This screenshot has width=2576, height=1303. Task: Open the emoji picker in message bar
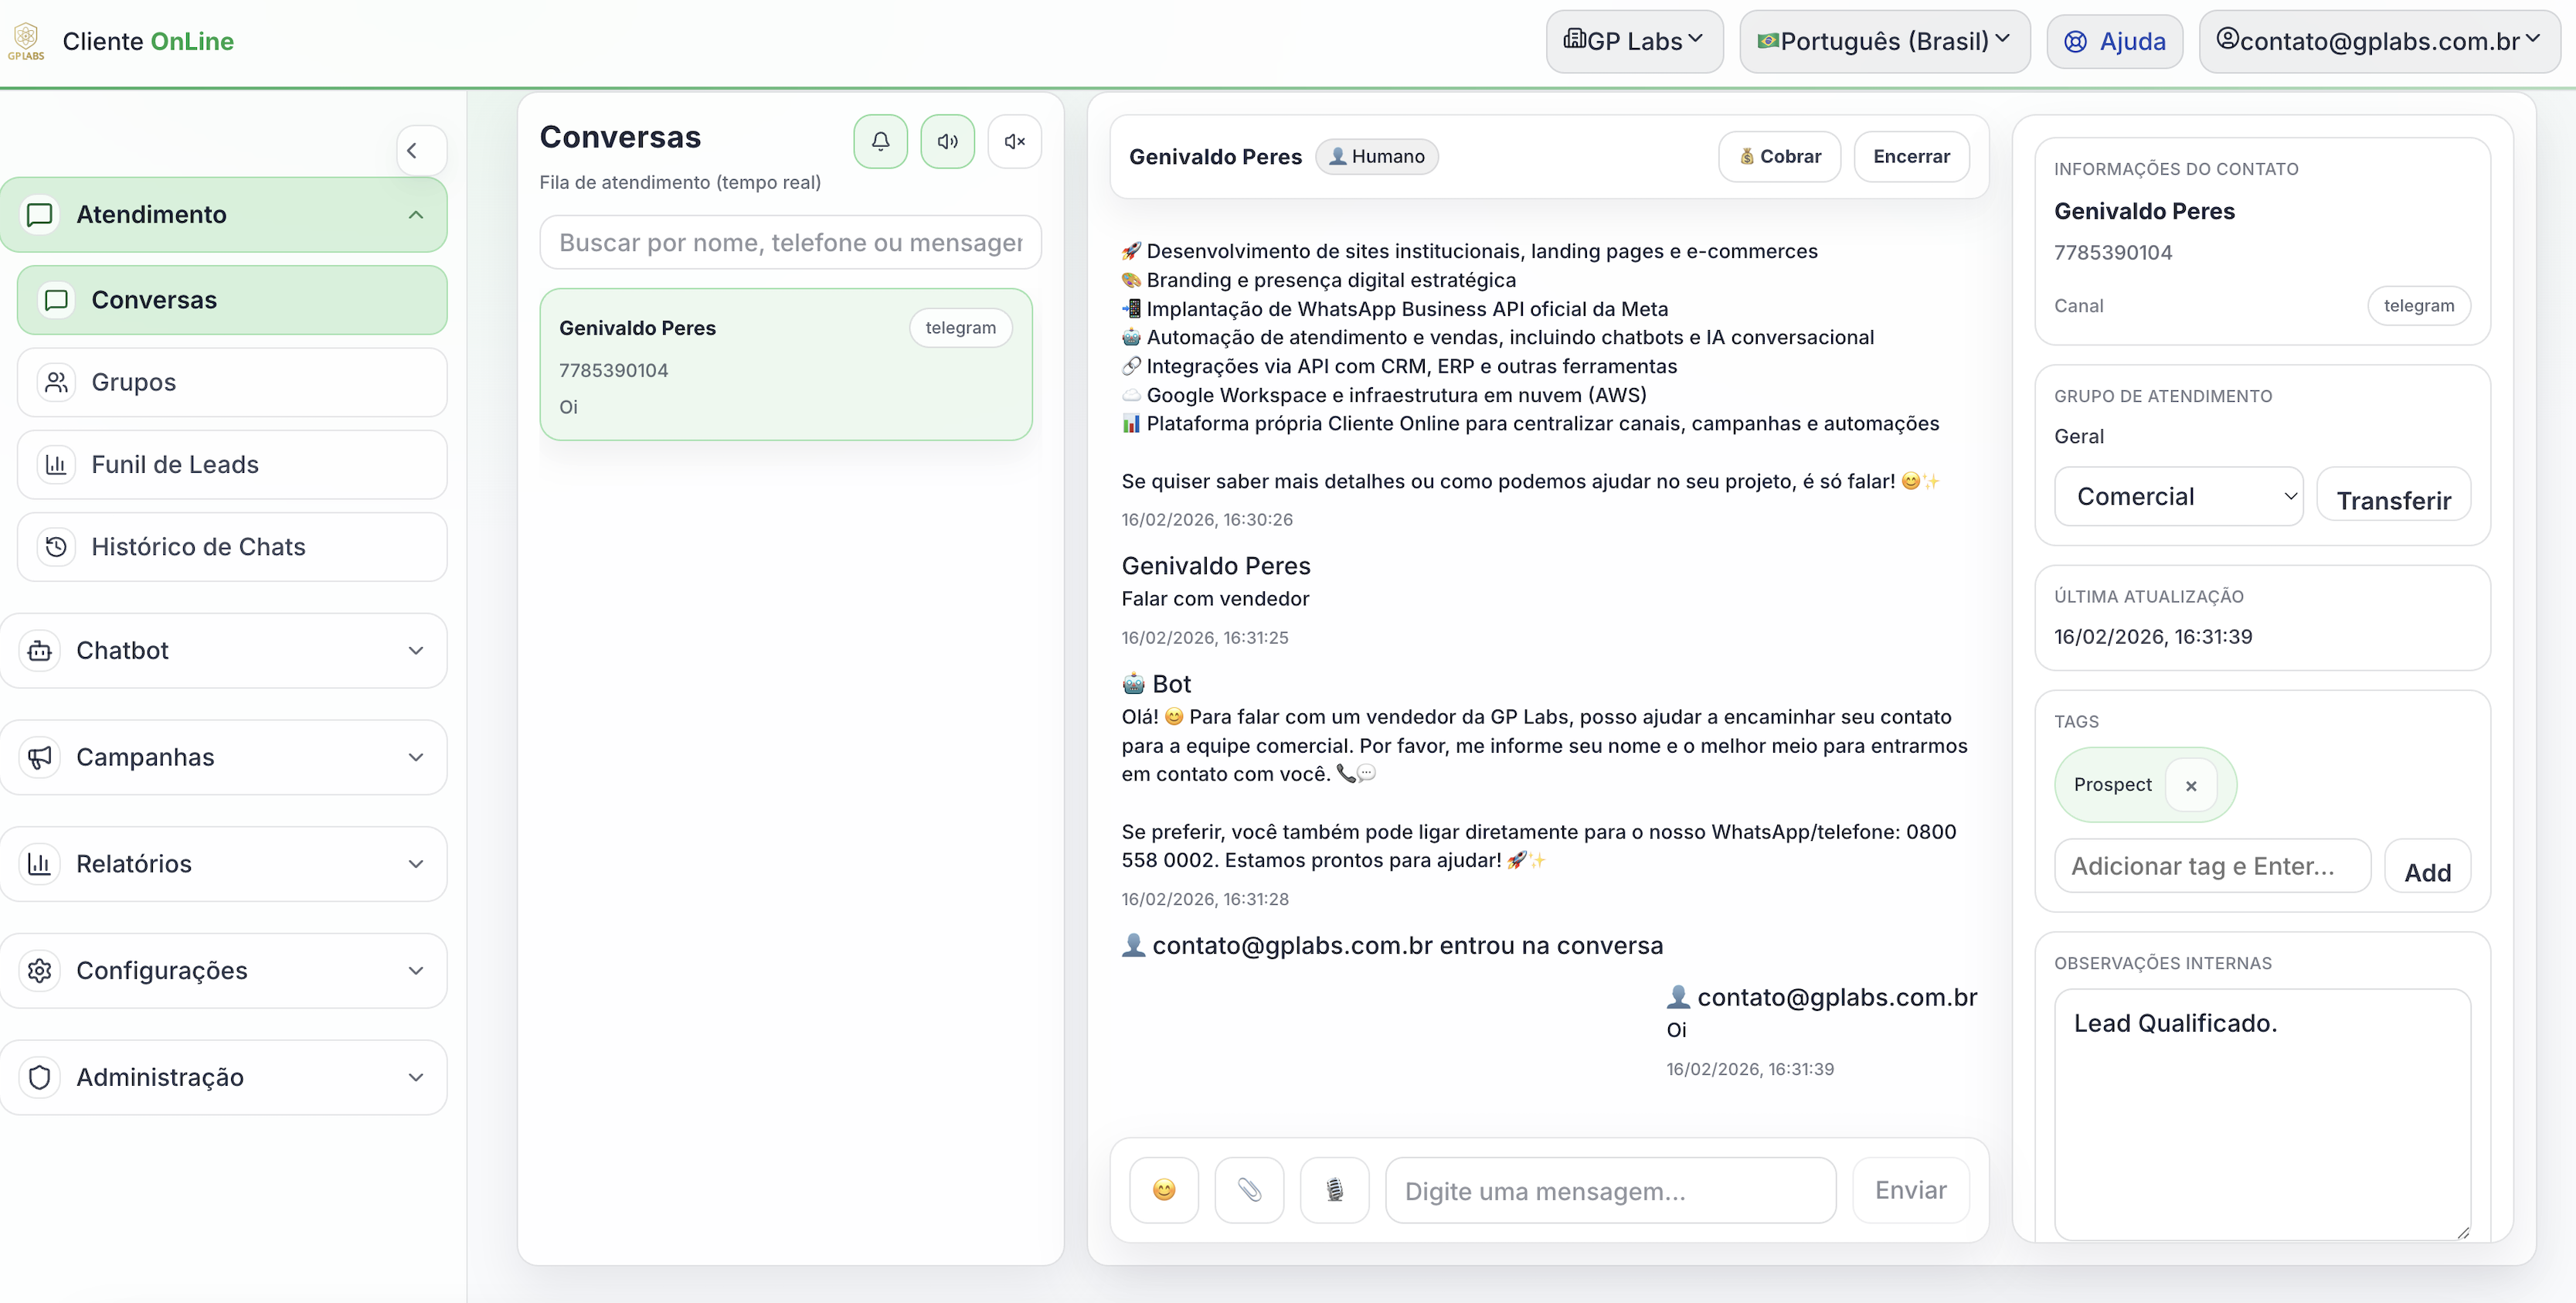[1163, 1189]
